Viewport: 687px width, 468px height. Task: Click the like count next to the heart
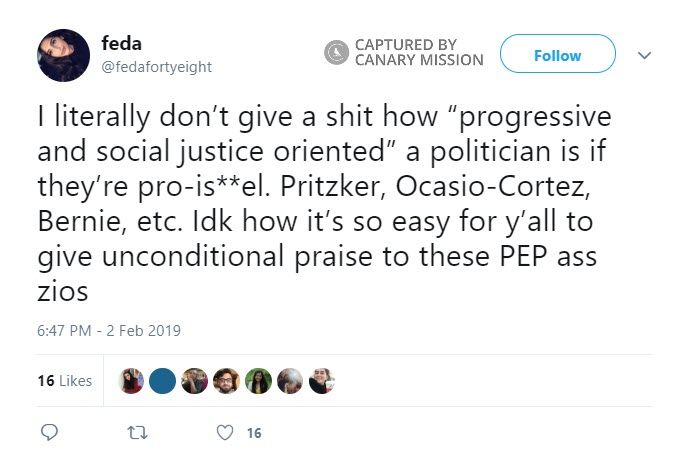[254, 433]
